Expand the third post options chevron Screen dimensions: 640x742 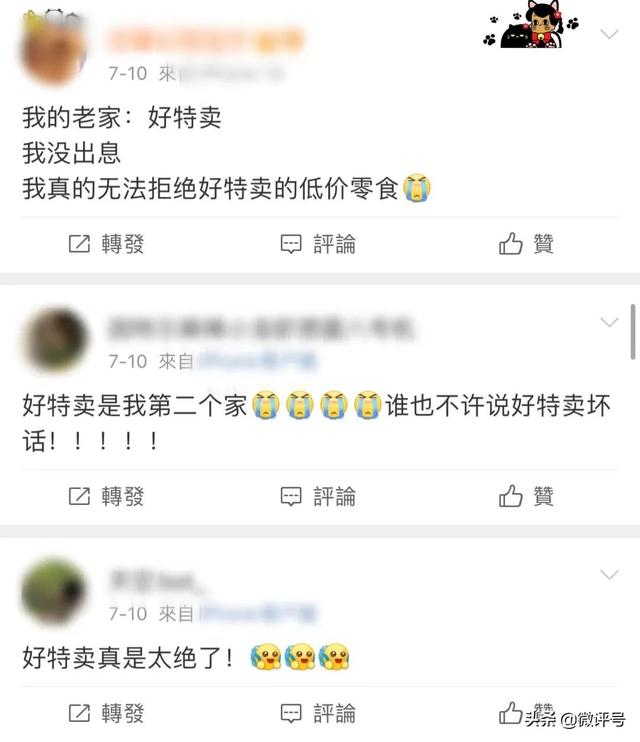(x=609, y=574)
